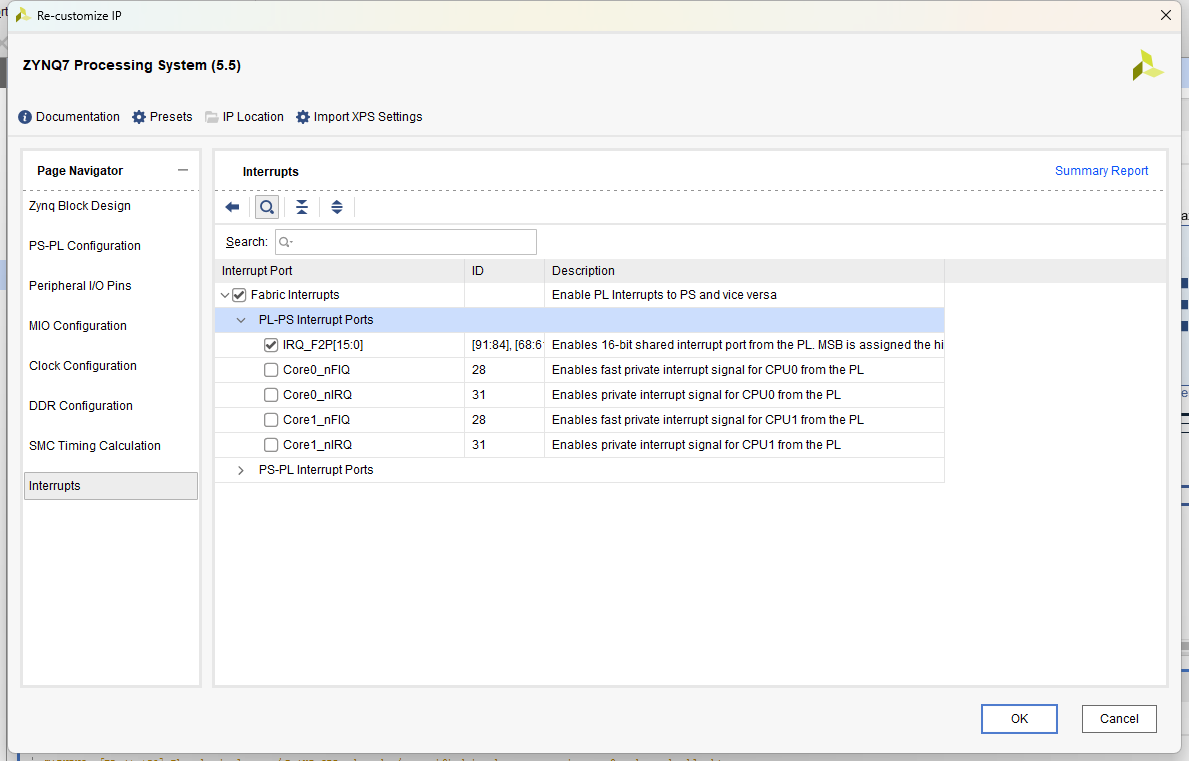Focus the Search input field

point(406,242)
